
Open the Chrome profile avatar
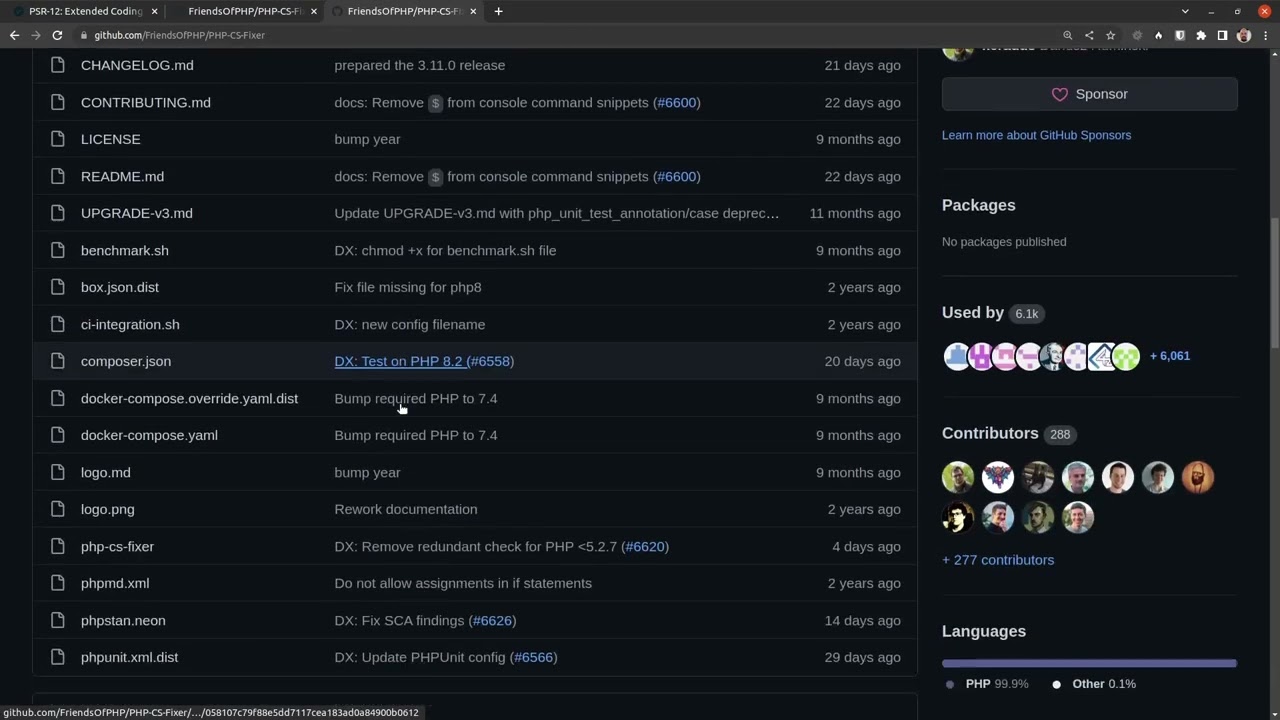[1244, 35]
